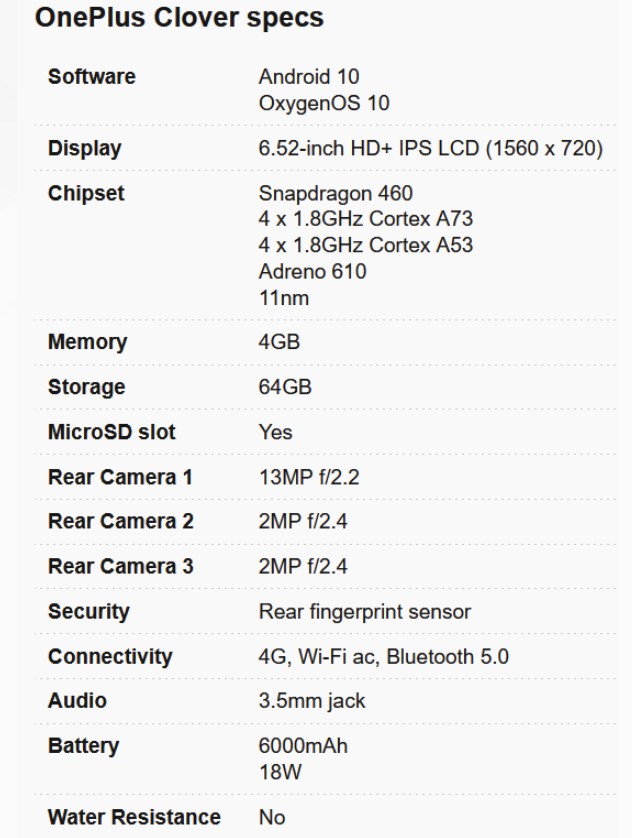632x838 pixels.
Task: Click the Android 10 text
Action: click(309, 77)
